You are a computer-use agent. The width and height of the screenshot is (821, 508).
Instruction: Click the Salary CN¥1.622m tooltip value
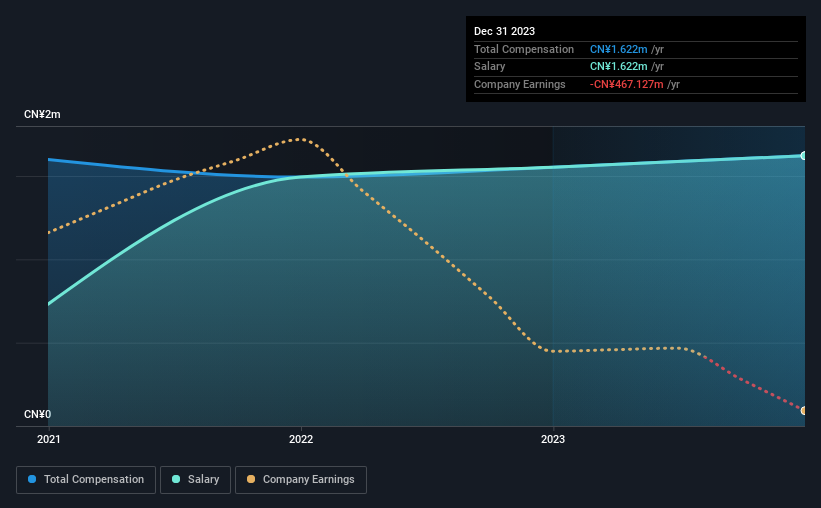(x=618, y=67)
